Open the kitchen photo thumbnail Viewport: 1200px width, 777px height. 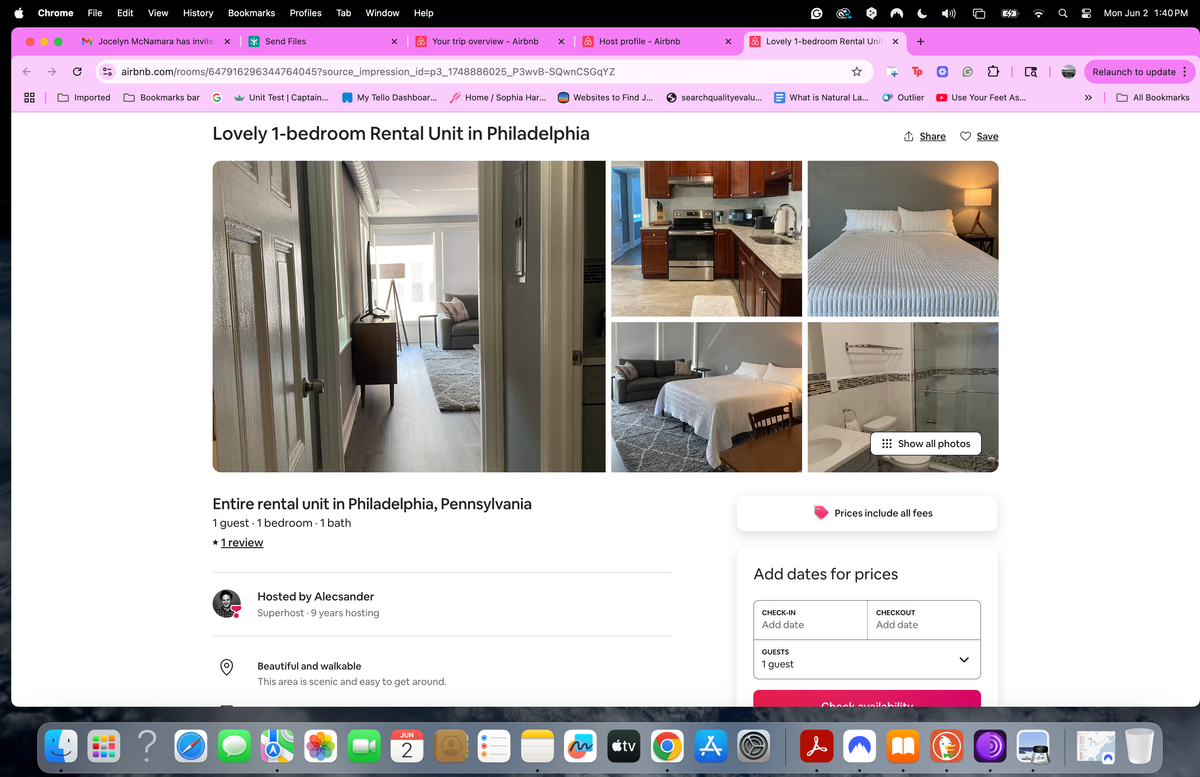tap(706, 238)
